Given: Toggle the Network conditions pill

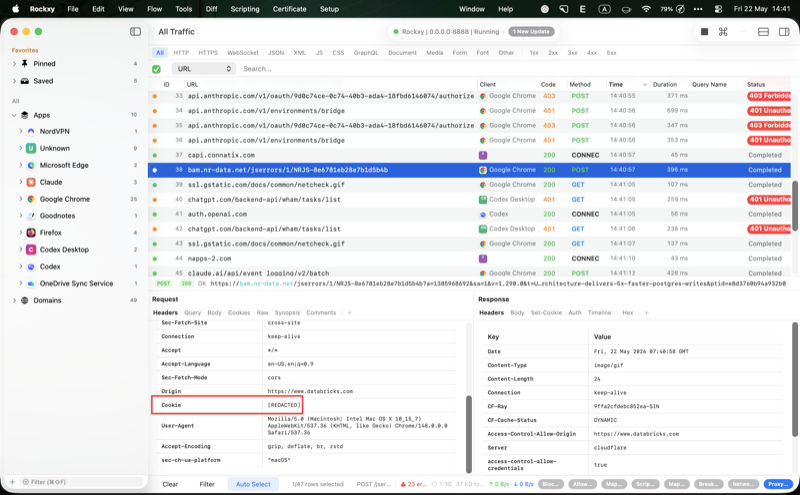Looking at the screenshot, I should coord(743,484).
